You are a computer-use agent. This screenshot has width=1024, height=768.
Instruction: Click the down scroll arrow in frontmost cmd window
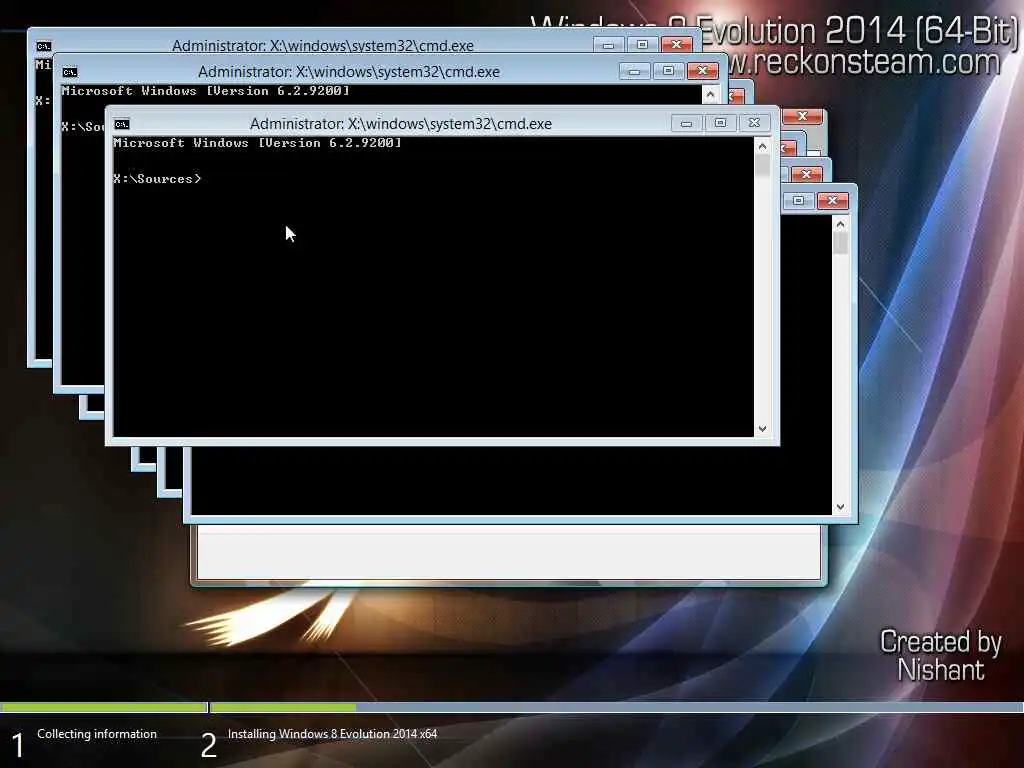pos(762,429)
